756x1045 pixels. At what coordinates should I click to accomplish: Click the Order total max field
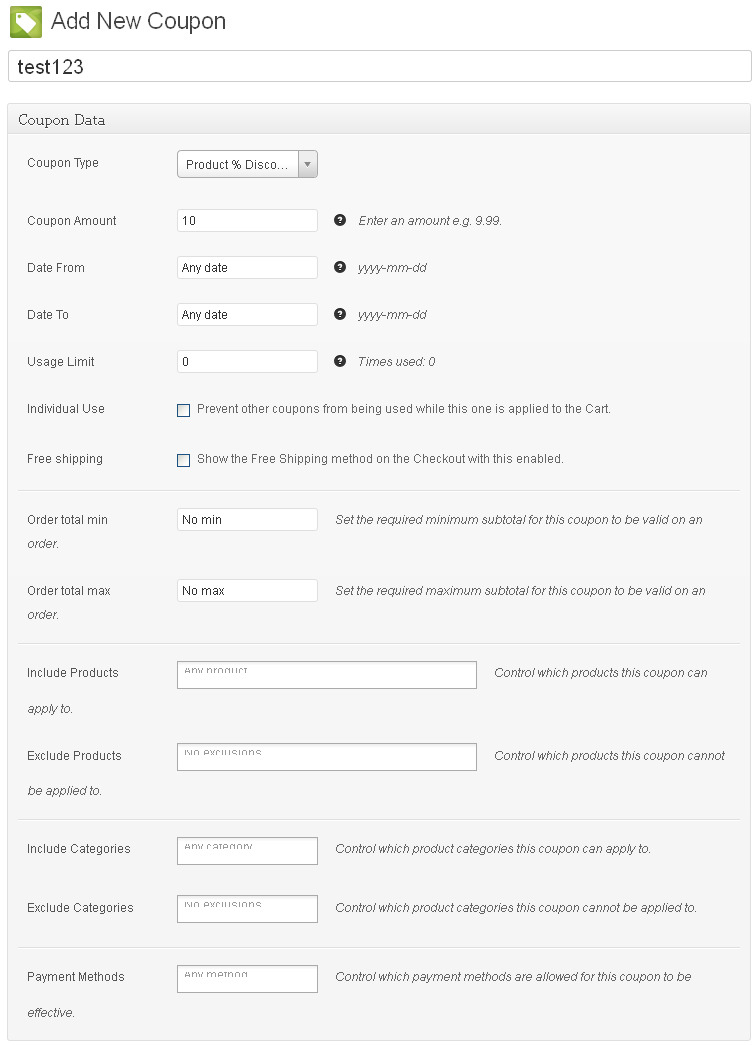tap(247, 591)
